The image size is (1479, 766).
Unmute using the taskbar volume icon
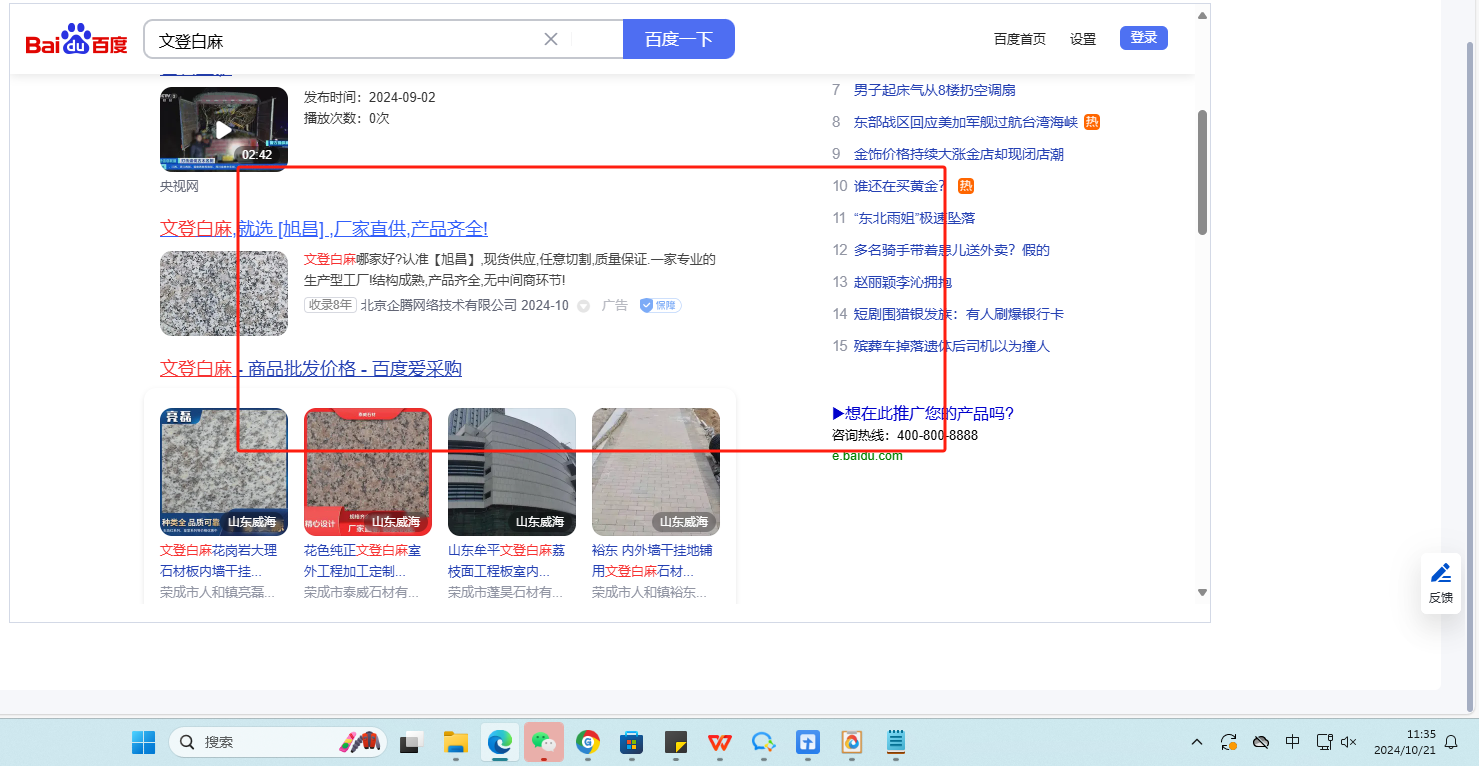(1348, 742)
